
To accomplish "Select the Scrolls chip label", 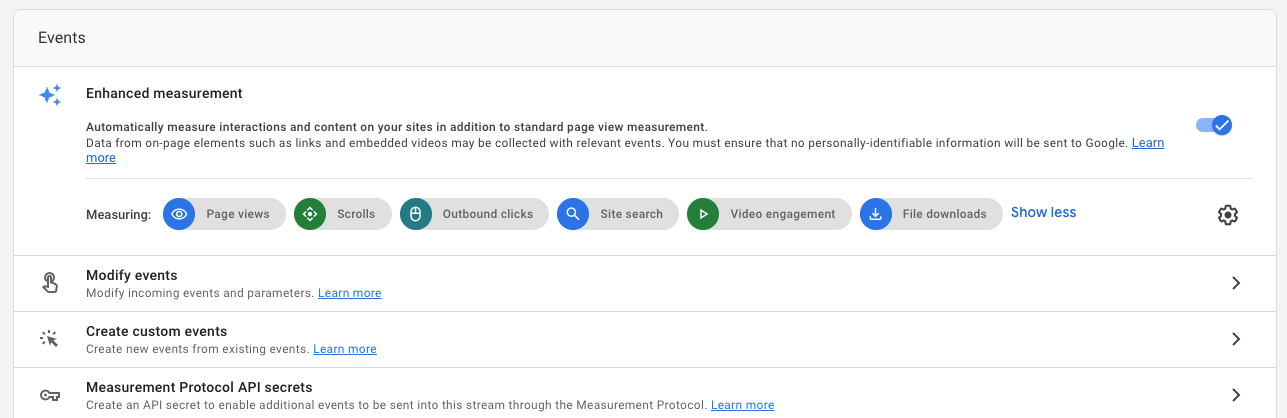I will [356, 214].
